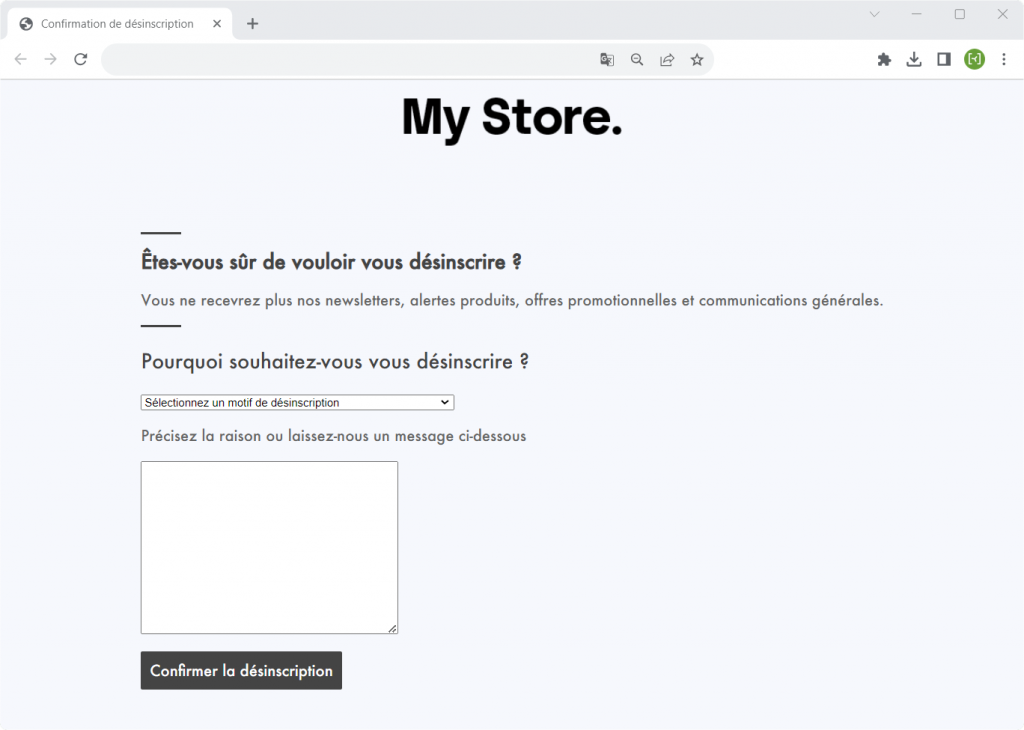Viewport: 1024px width, 730px height.
Task: Go forward to the next page
Action: pyautogui.click(x=50, y=59)
